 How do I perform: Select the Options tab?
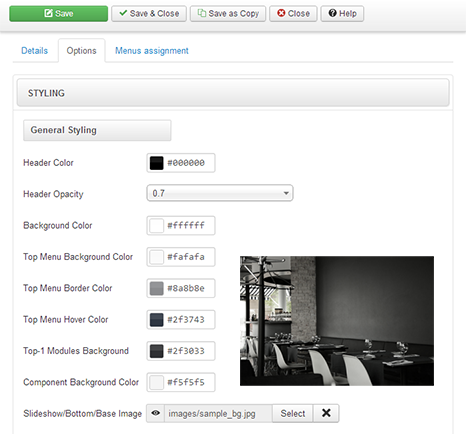[x=81, y=51]
